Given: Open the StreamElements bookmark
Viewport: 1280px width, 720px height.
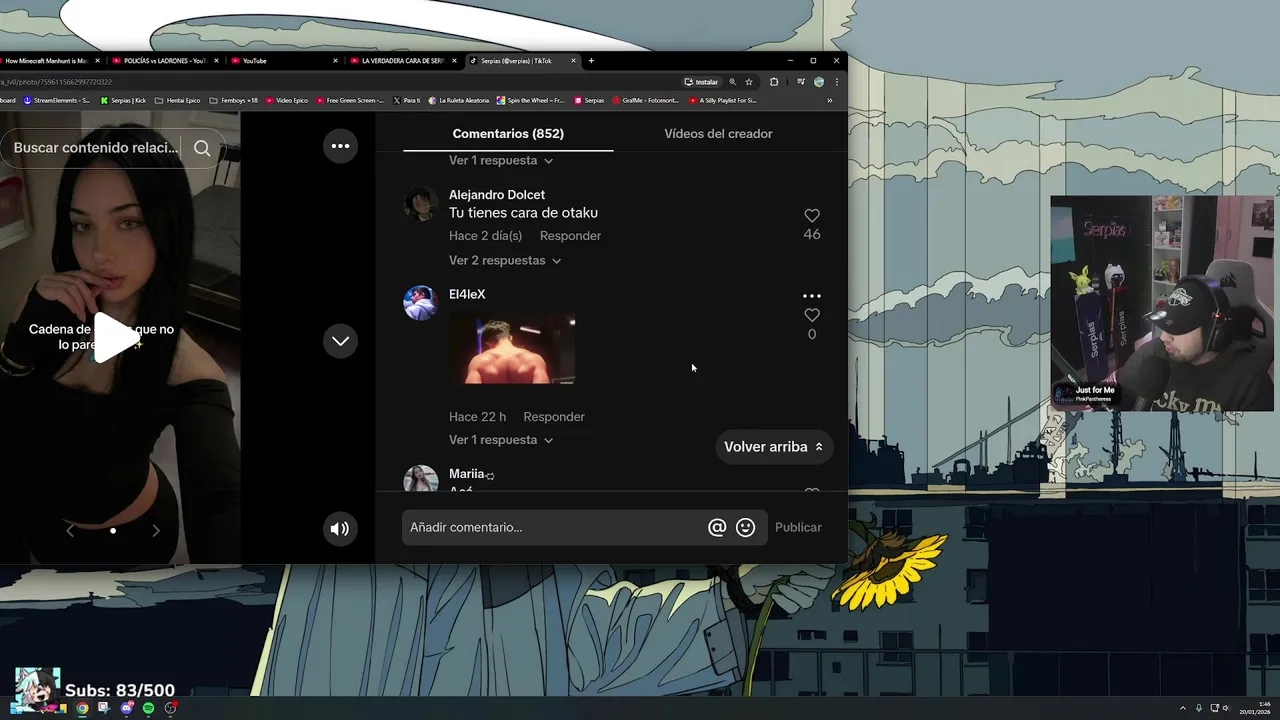Looking at the screenshot, I should pos(57,100).
